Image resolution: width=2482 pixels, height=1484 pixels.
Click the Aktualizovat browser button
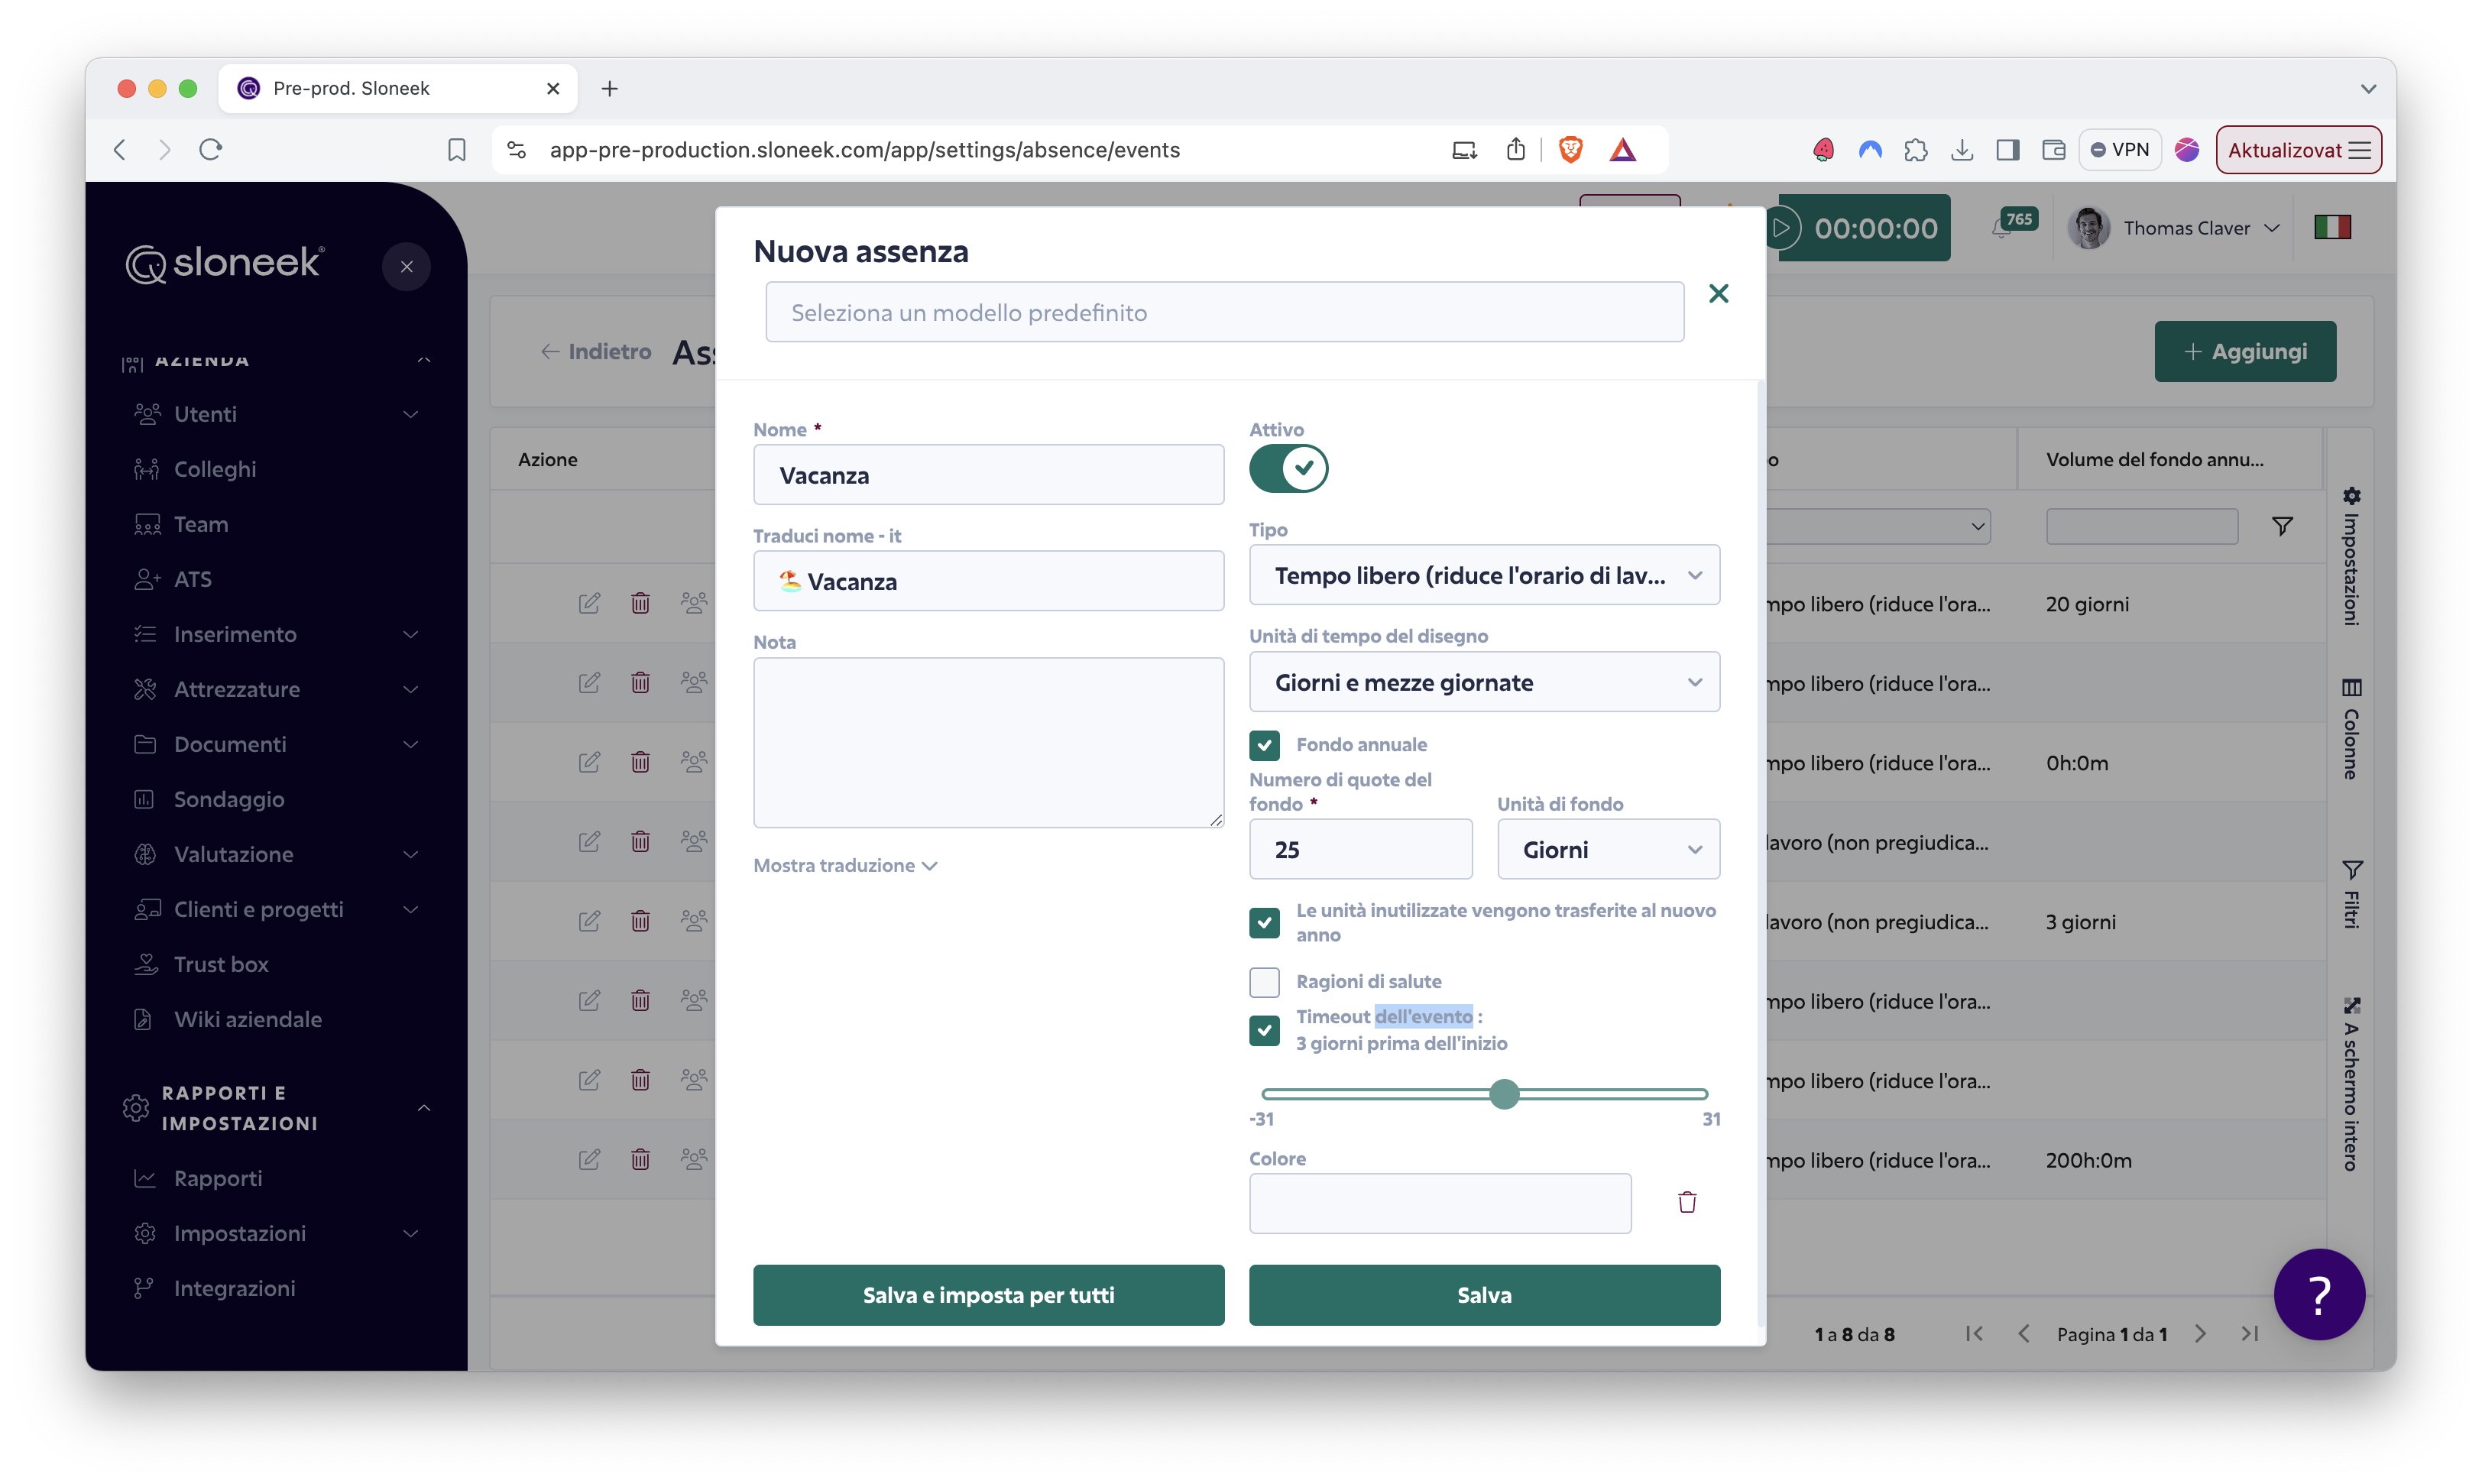pyautogui.click(x=2298, y=150)
